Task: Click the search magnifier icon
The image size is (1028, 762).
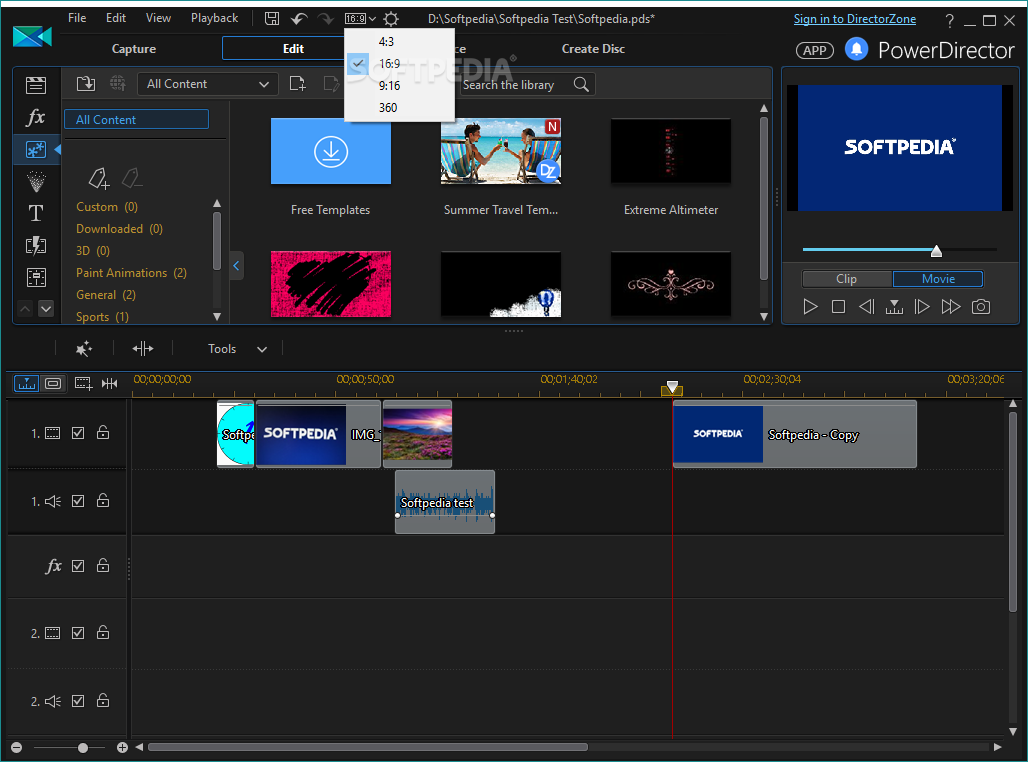Action: click(581, 85)
